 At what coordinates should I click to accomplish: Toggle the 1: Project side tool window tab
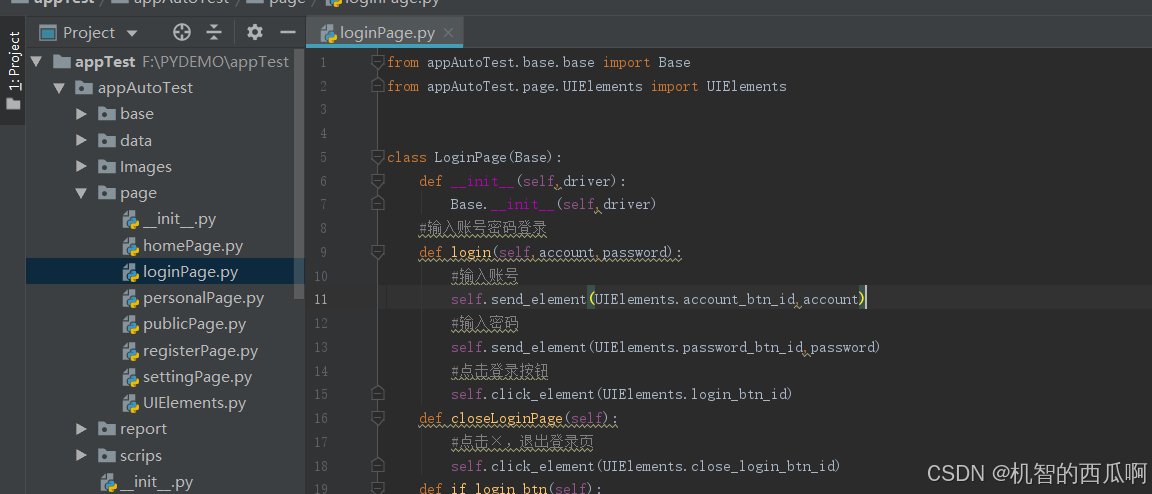[x=13, y=71]
